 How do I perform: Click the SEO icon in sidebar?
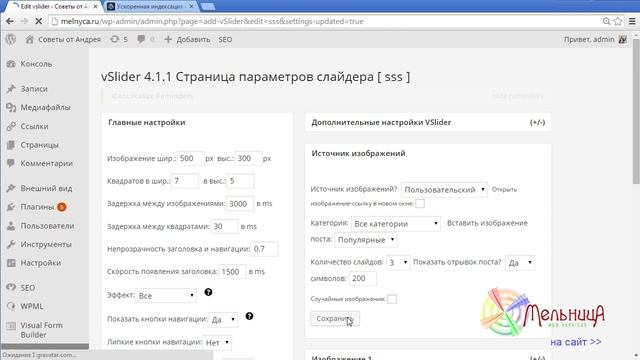click(11, 287)
